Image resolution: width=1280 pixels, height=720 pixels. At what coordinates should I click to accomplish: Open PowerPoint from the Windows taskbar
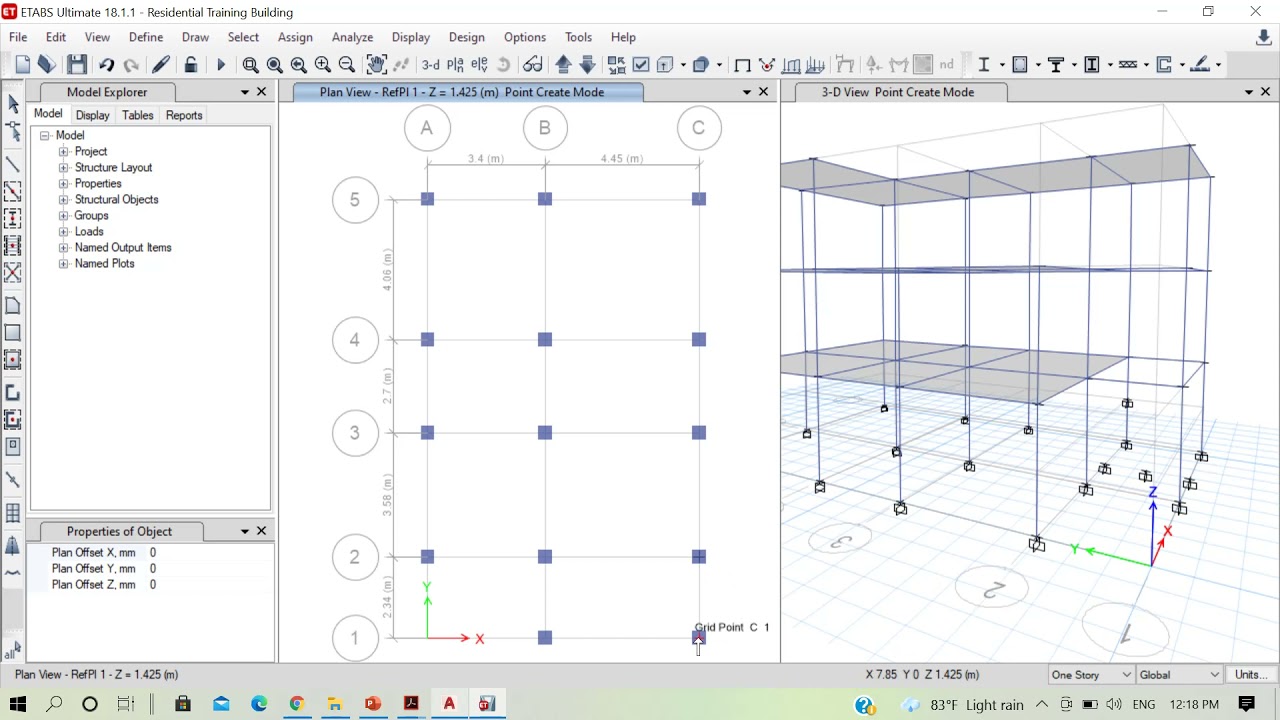(373, 704)
